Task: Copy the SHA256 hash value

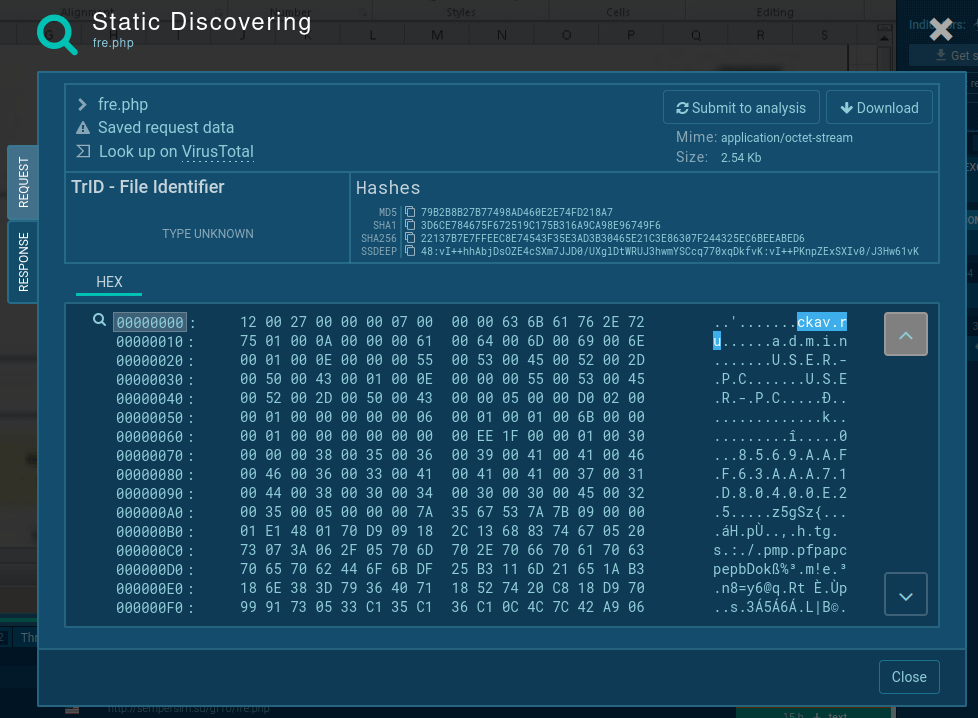Action: pyautogui.click(x=410, y=238)
